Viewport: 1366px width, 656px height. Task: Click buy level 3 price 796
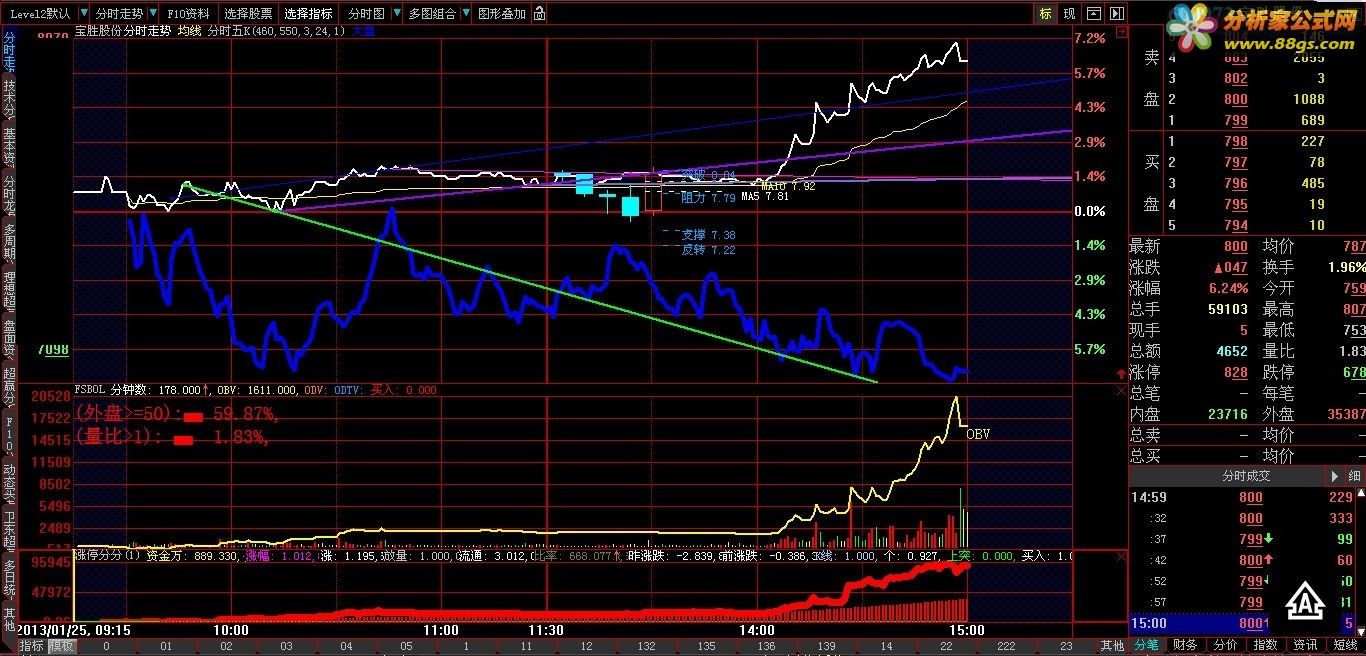(1235, 184)
